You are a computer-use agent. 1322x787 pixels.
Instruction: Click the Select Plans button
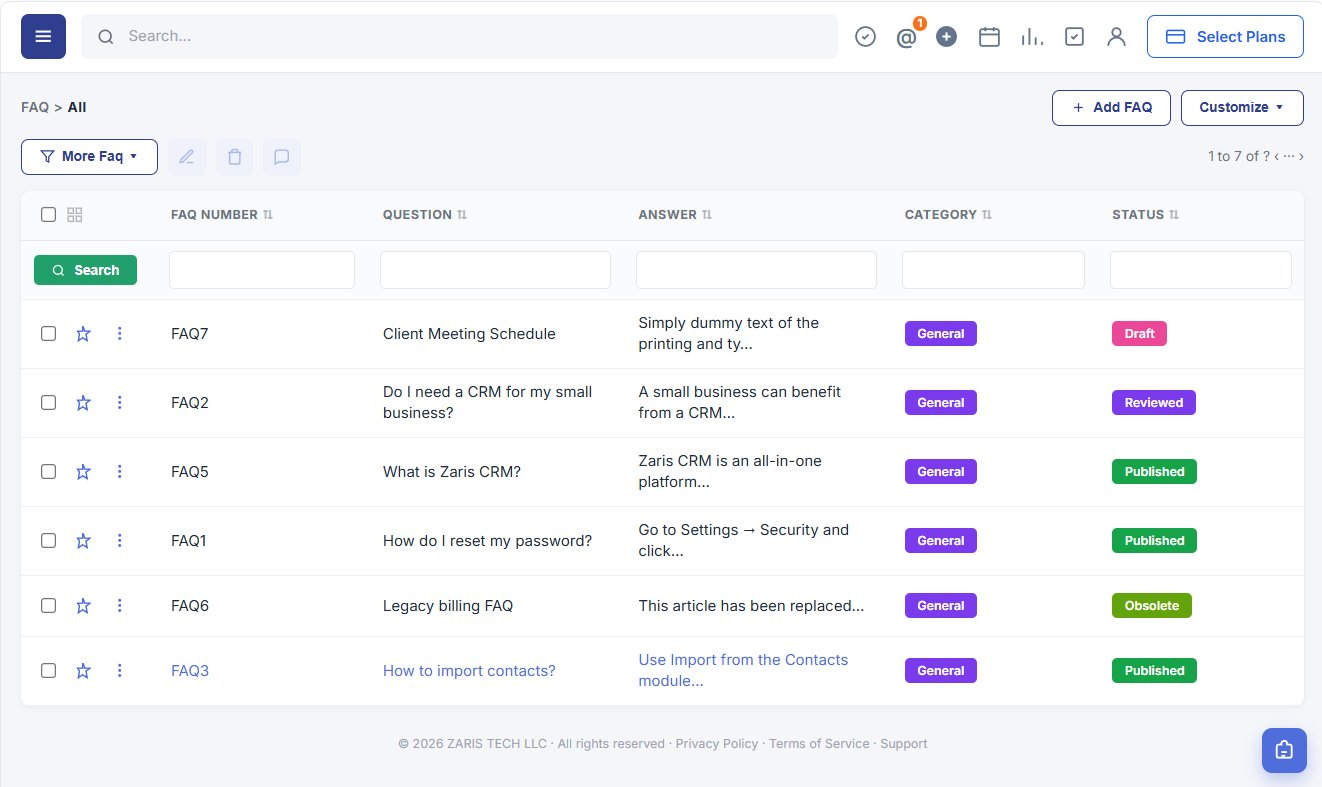(1225, 36)
